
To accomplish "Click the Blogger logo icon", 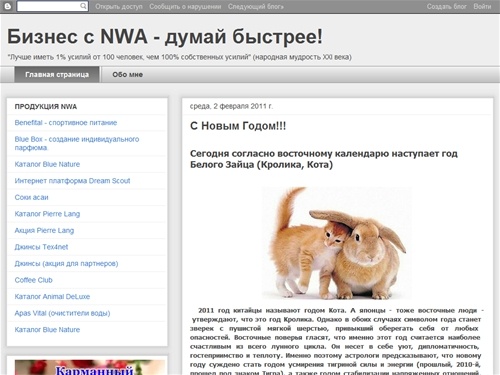I will (7, 6).
